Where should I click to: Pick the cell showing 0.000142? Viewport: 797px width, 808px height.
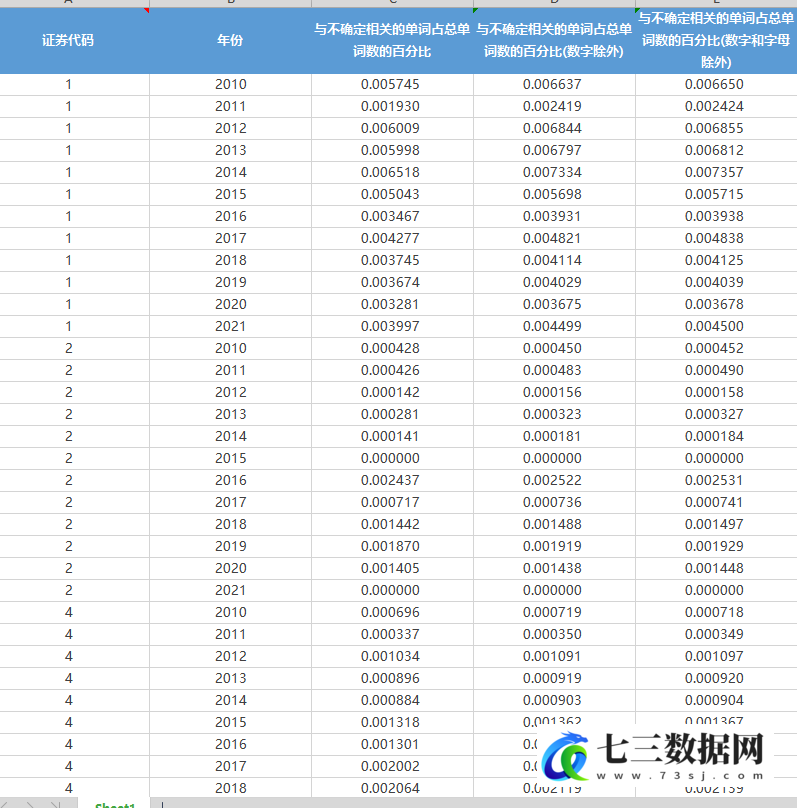pyautogui.click(x=392, y=393)
